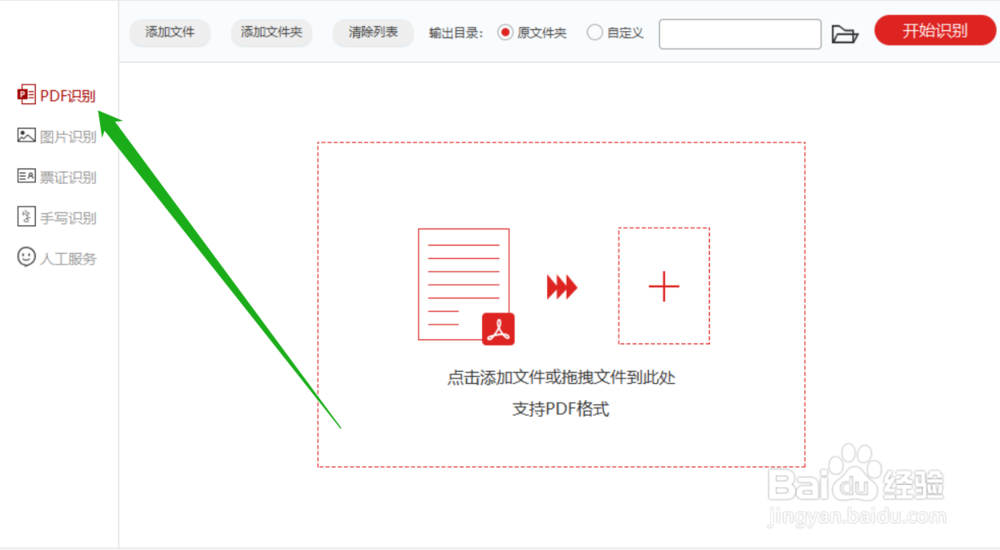The width and height of the screenshot is (1000, 550).
Task: Click the 添加文件 button
Action: 170,33
